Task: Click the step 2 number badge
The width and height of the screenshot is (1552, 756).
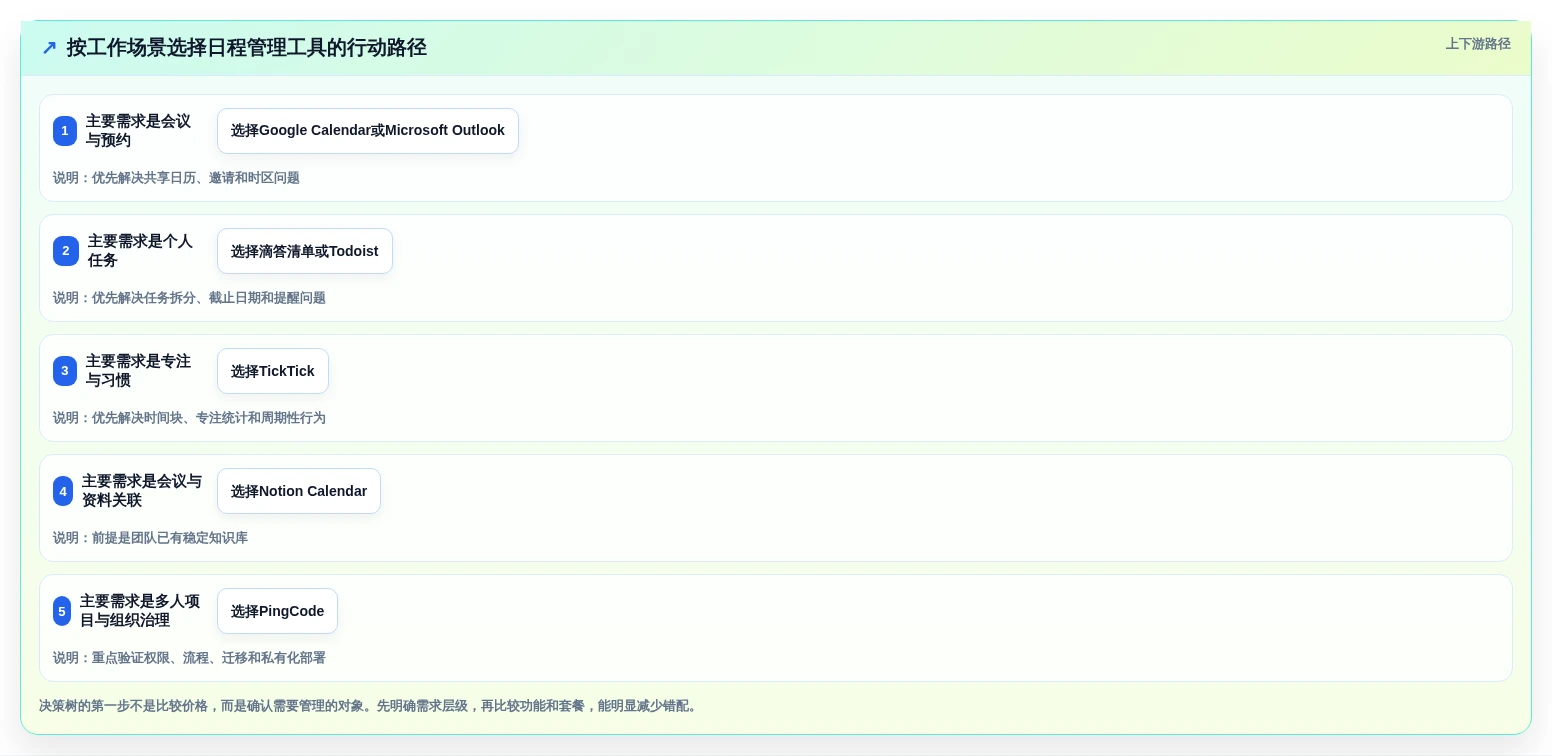Action: 66,251
